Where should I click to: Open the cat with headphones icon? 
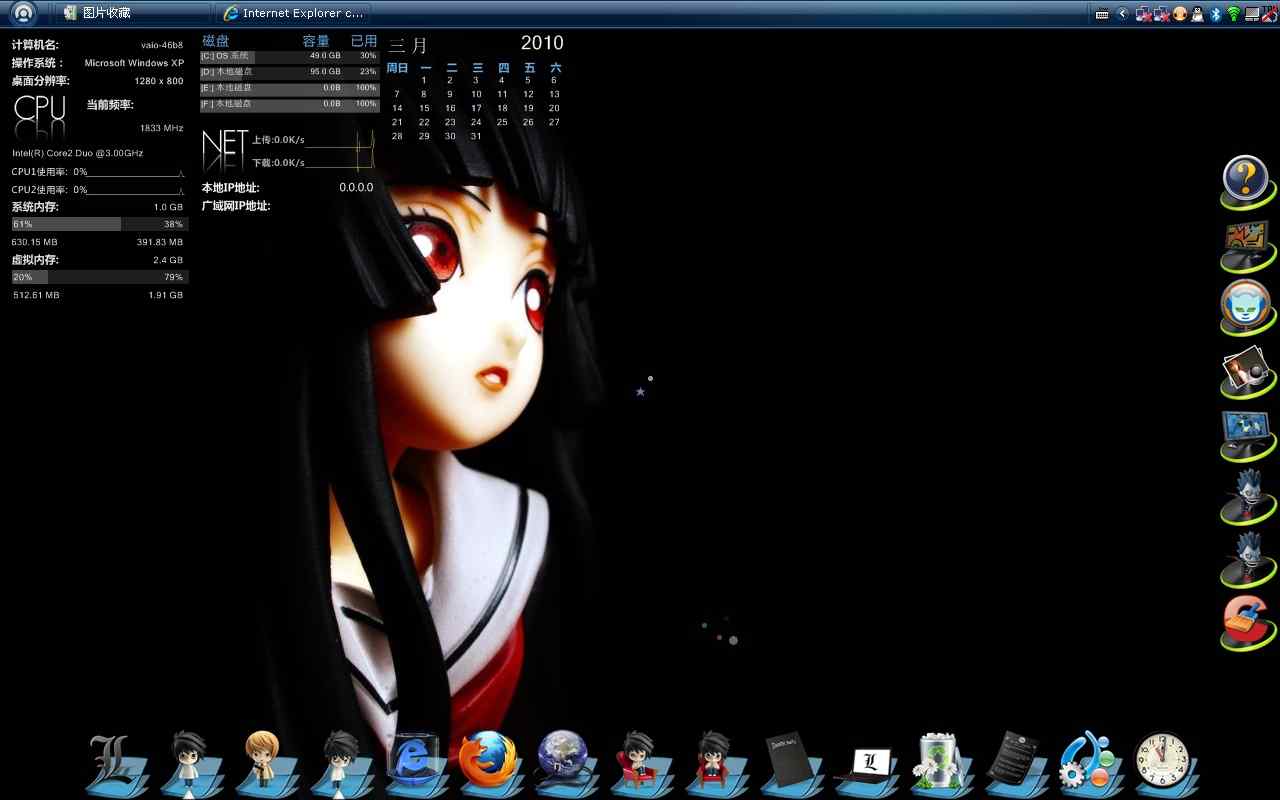(1247, 308)
